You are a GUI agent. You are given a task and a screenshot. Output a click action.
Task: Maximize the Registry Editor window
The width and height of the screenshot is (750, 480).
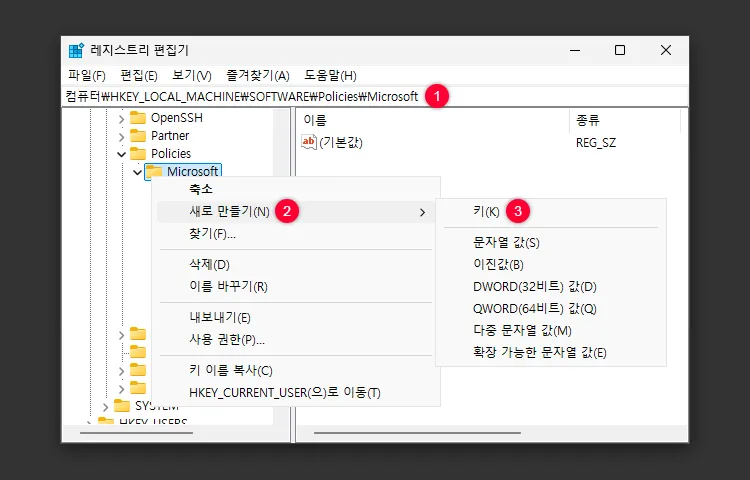pyautogui.click(x=620, y=50)
